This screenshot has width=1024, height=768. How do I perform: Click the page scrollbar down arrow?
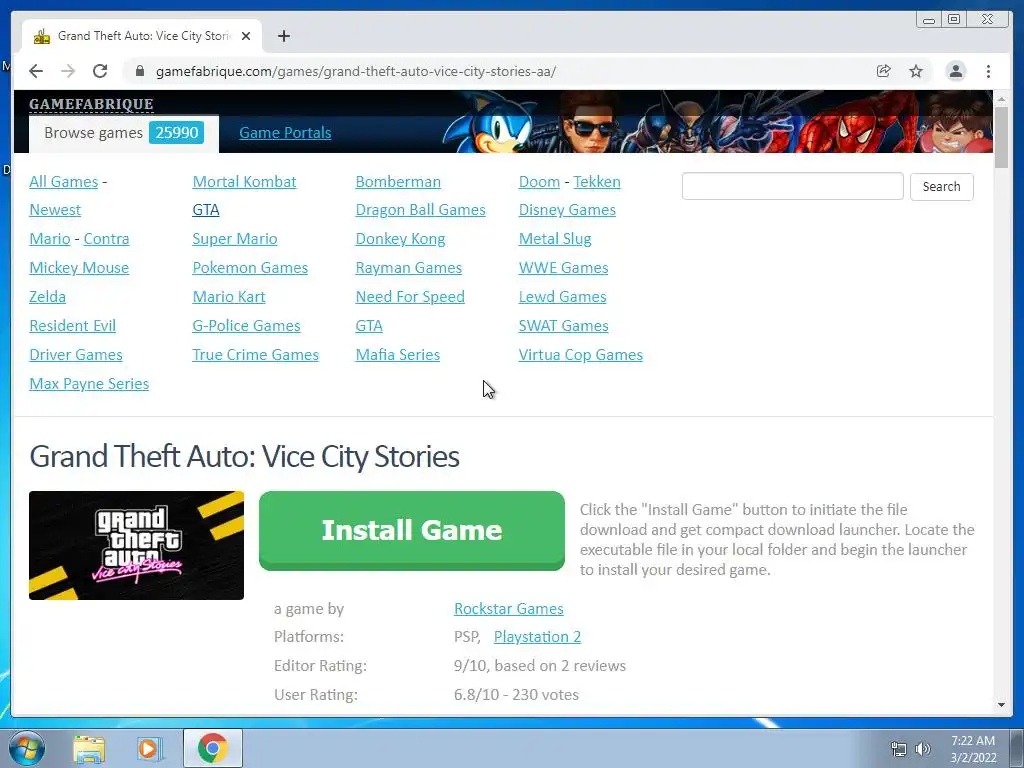(x=1001, y=705)
